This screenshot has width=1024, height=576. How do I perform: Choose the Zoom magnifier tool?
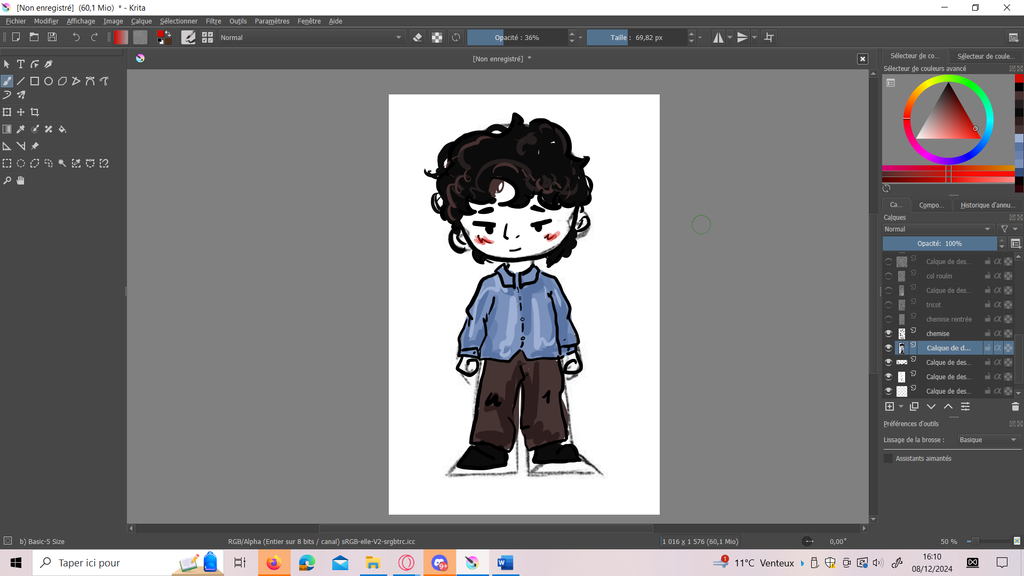7,181
